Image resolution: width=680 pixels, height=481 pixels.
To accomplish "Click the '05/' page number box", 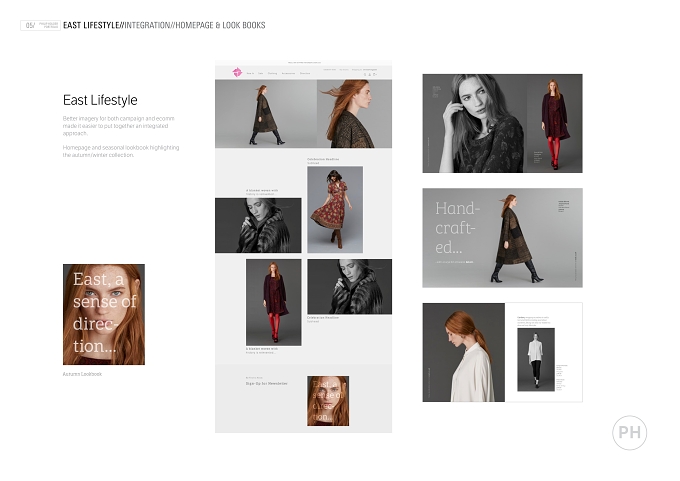I will [40, 25].
